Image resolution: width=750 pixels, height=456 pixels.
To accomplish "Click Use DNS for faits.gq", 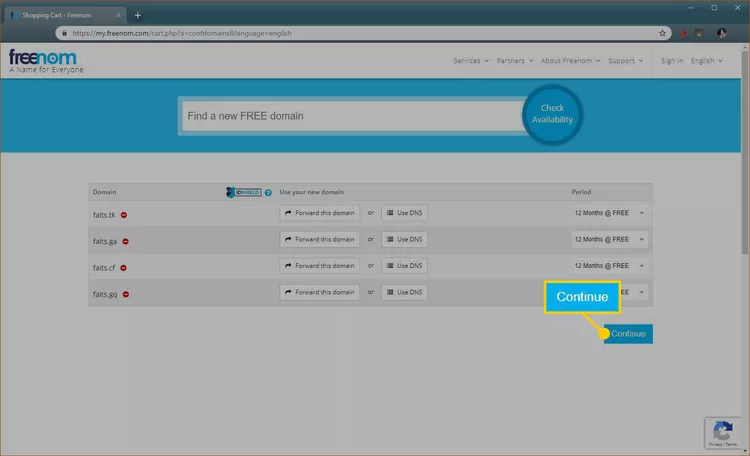I will 405,293.
